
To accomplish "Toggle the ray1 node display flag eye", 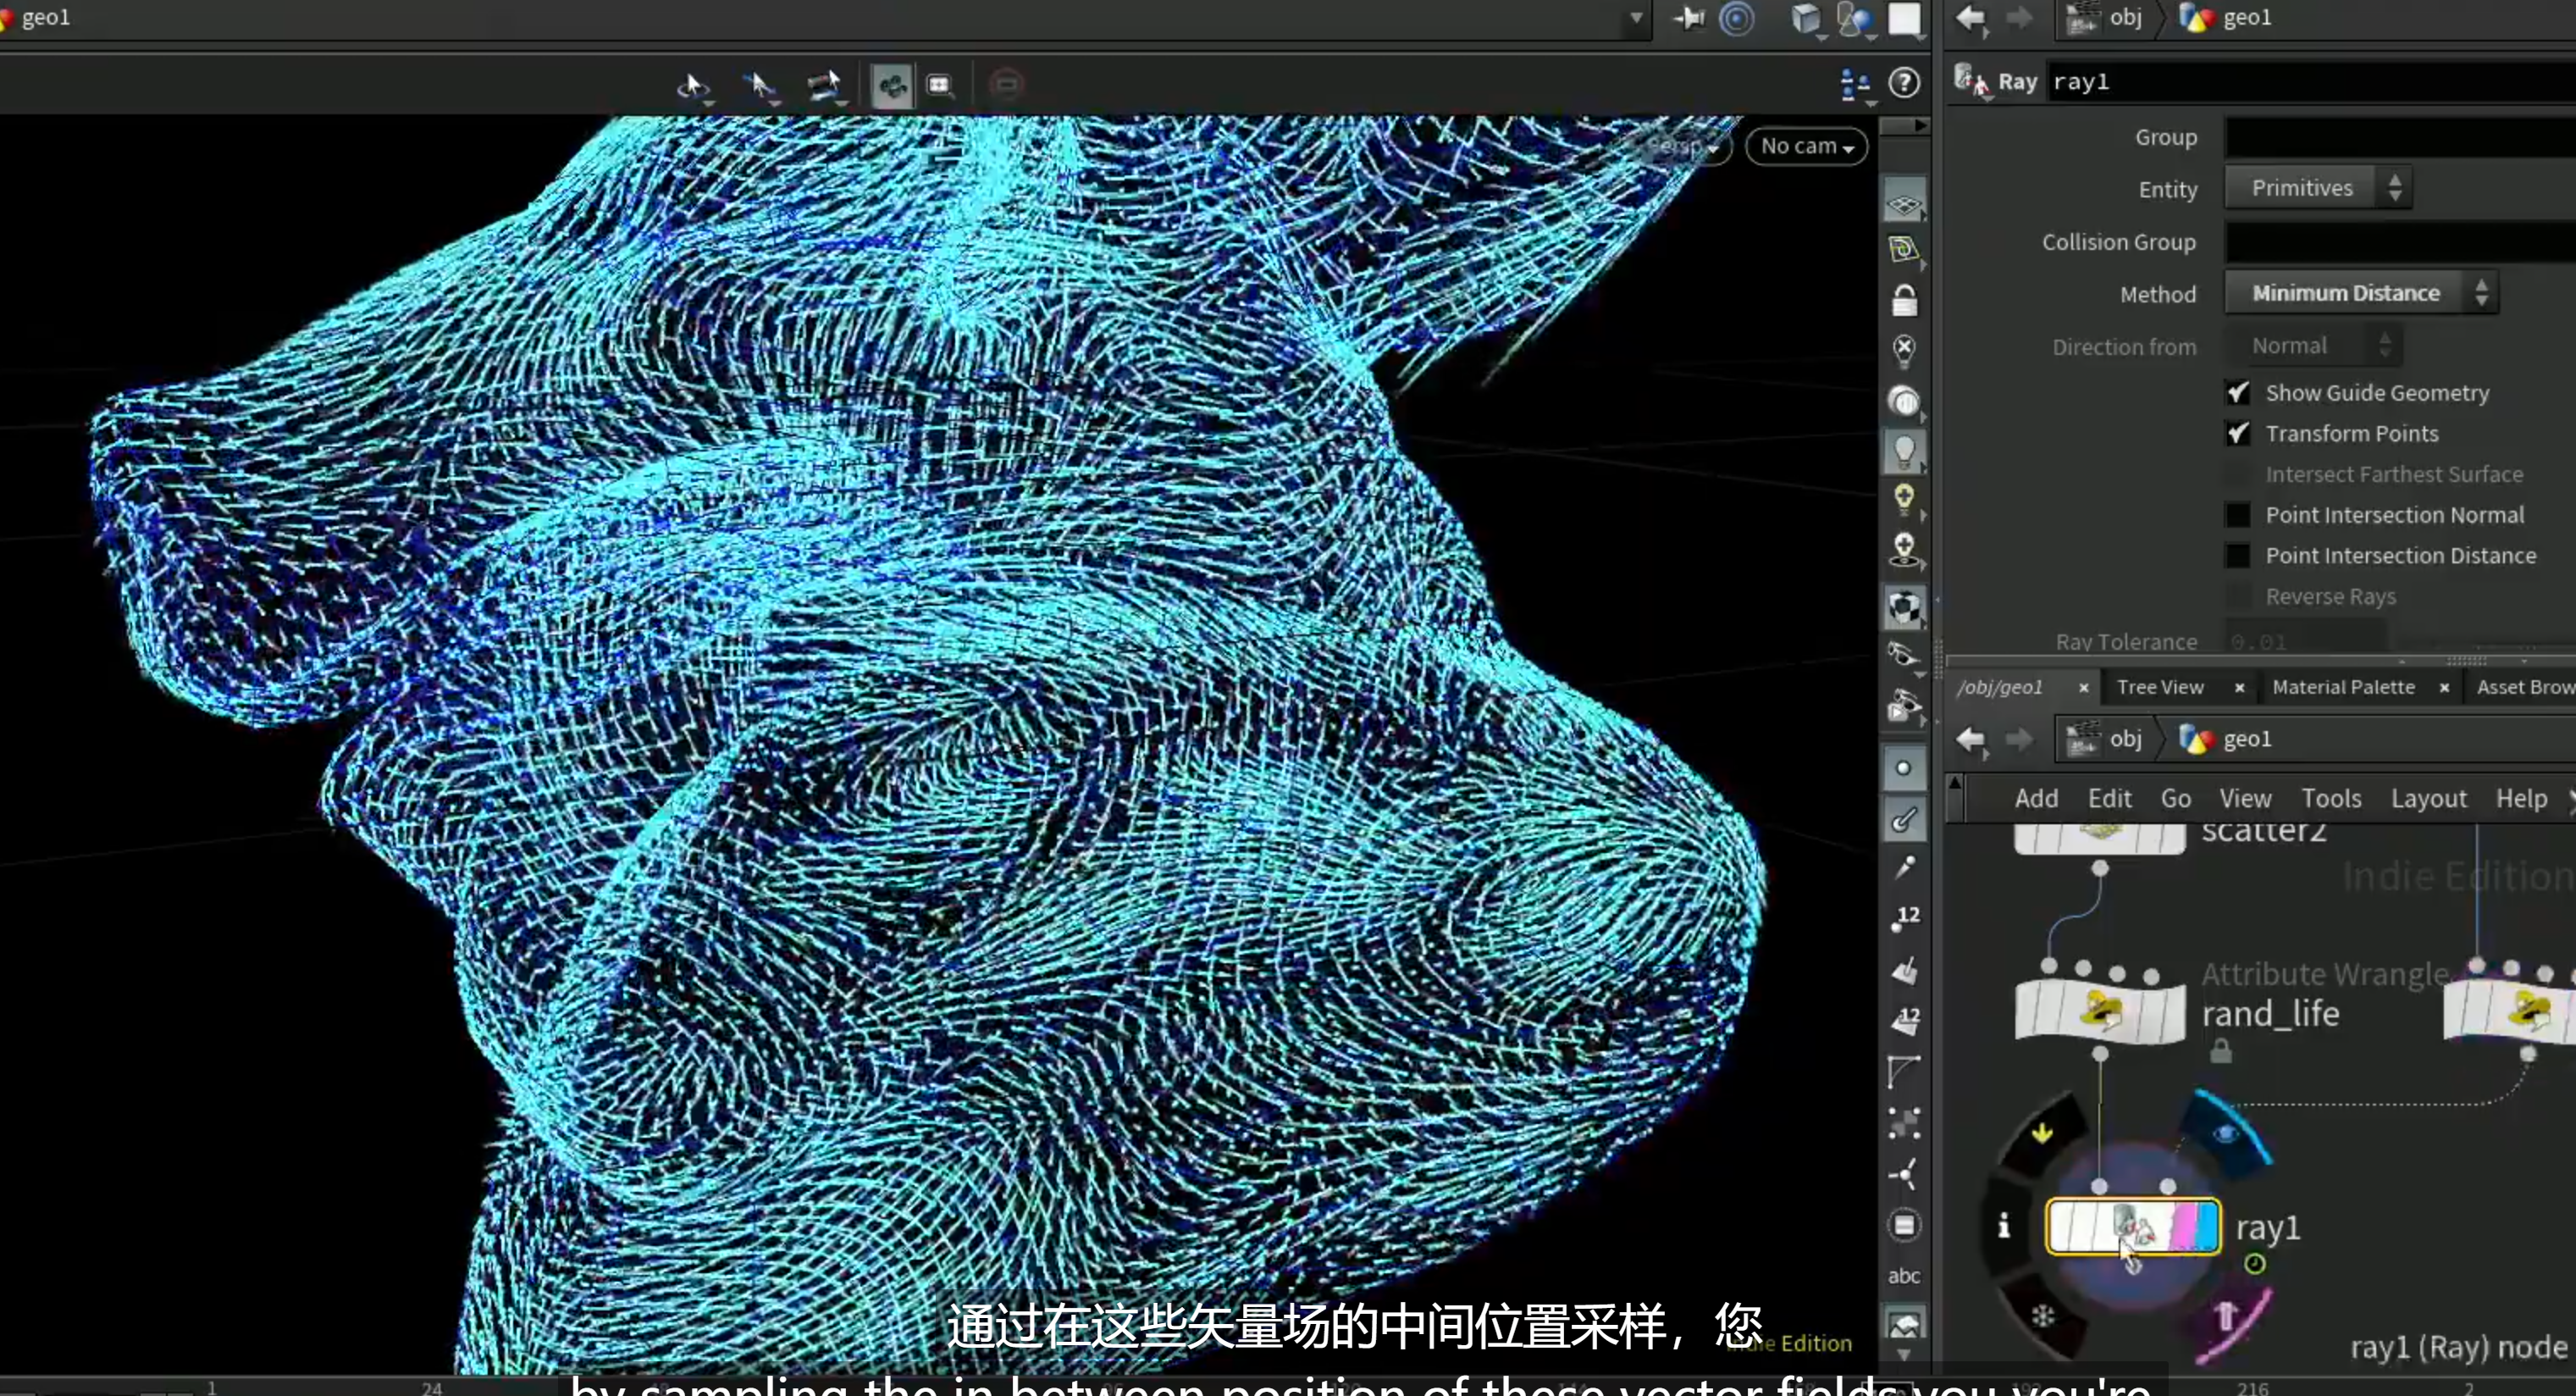I will coord(2224,1133).
